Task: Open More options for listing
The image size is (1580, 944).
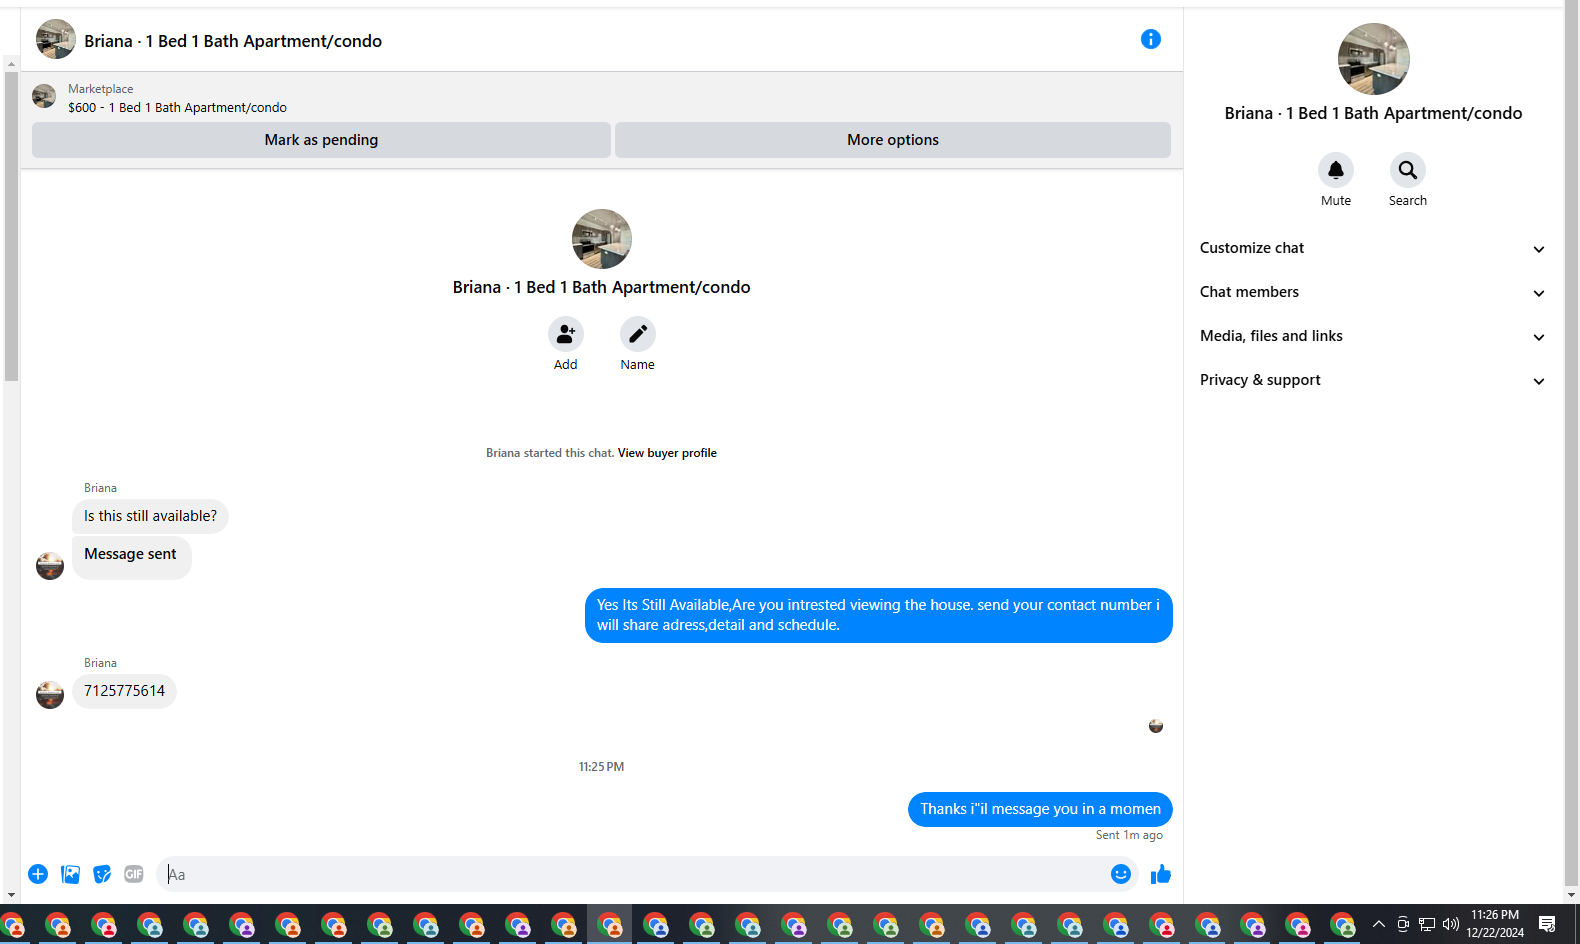Action: point(893,140)
